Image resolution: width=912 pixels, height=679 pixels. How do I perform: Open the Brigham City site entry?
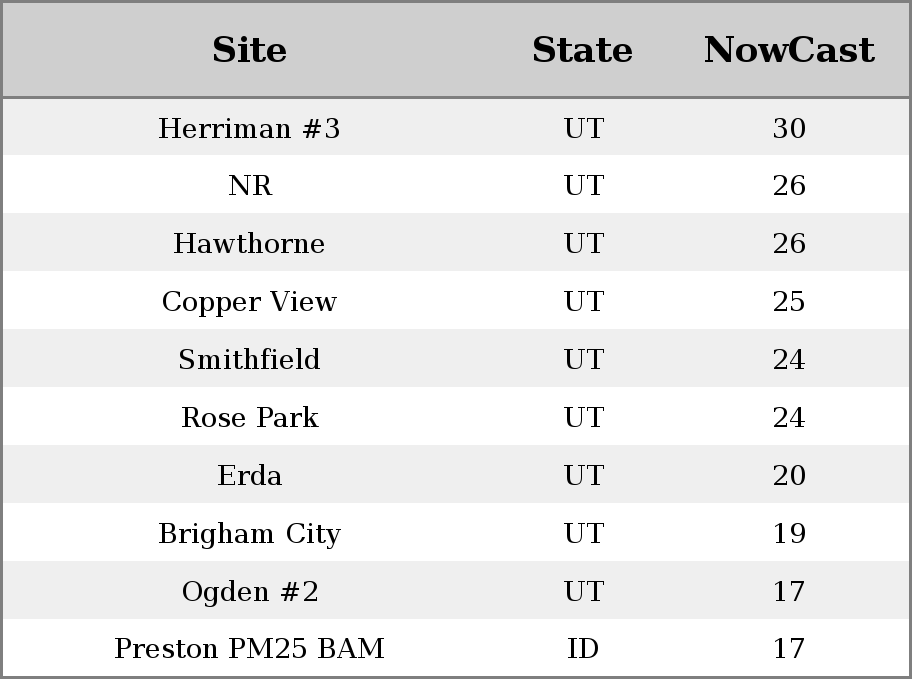point(249,534)
